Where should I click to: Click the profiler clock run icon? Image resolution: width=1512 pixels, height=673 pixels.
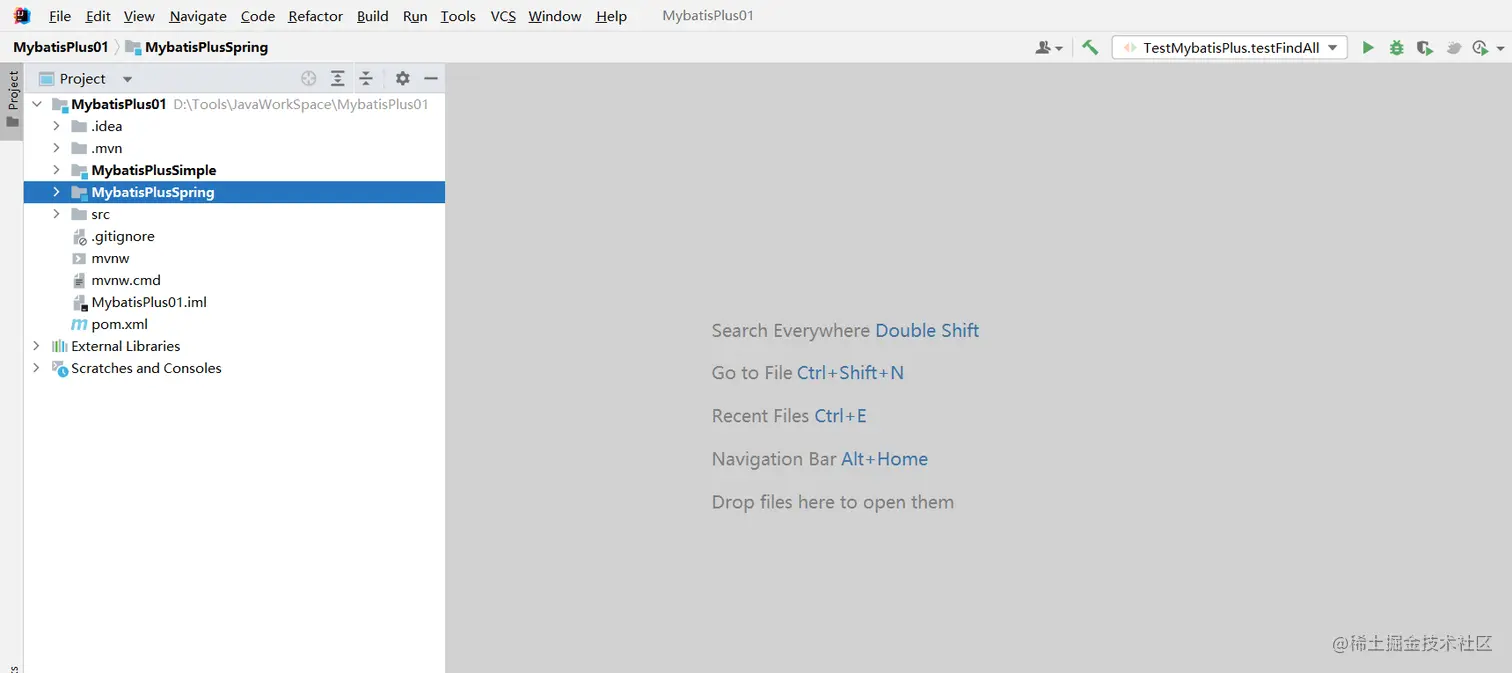tap(1480, 47)
